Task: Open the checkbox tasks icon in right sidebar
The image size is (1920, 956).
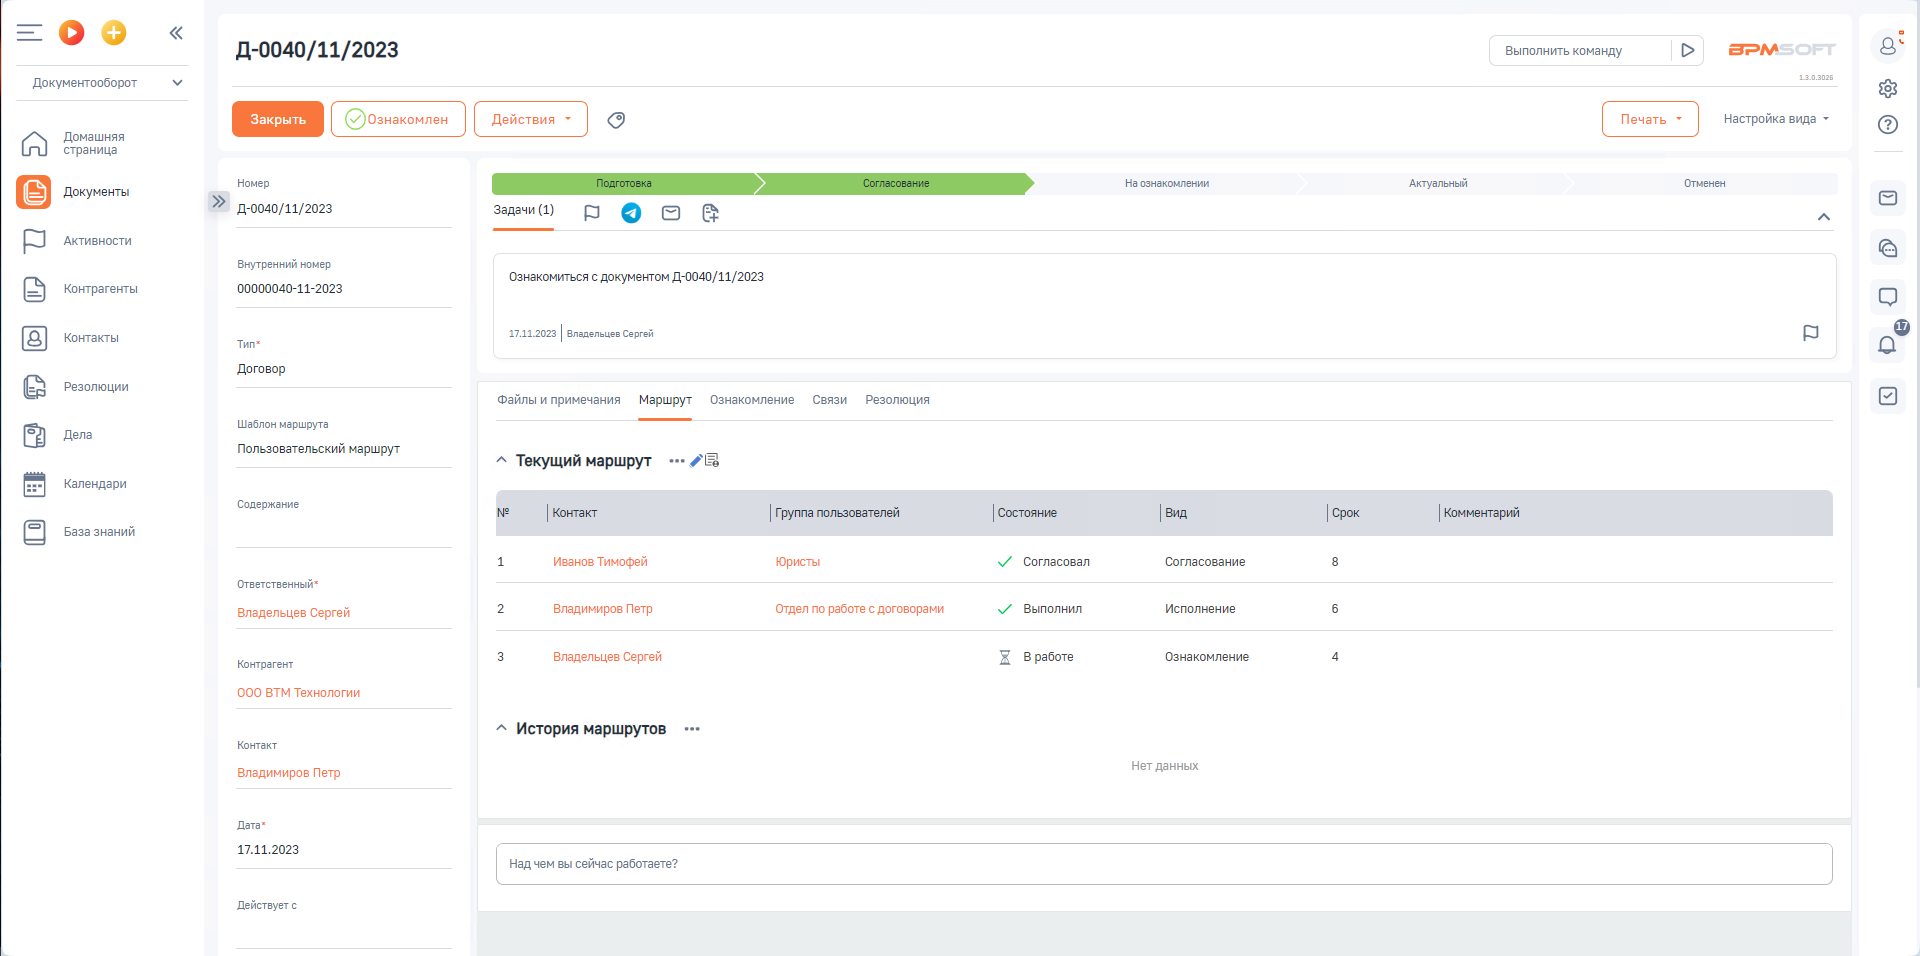Action: pyautogui.click(x=1888, y=396)
